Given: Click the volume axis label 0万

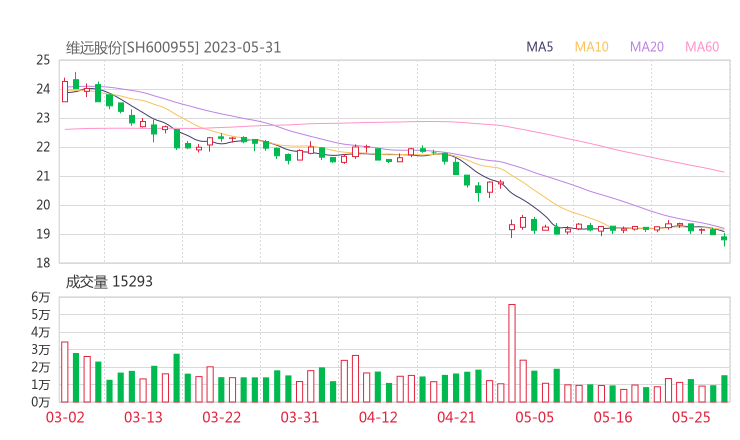Looking at the screenshot, I should [x=41, y=402].
